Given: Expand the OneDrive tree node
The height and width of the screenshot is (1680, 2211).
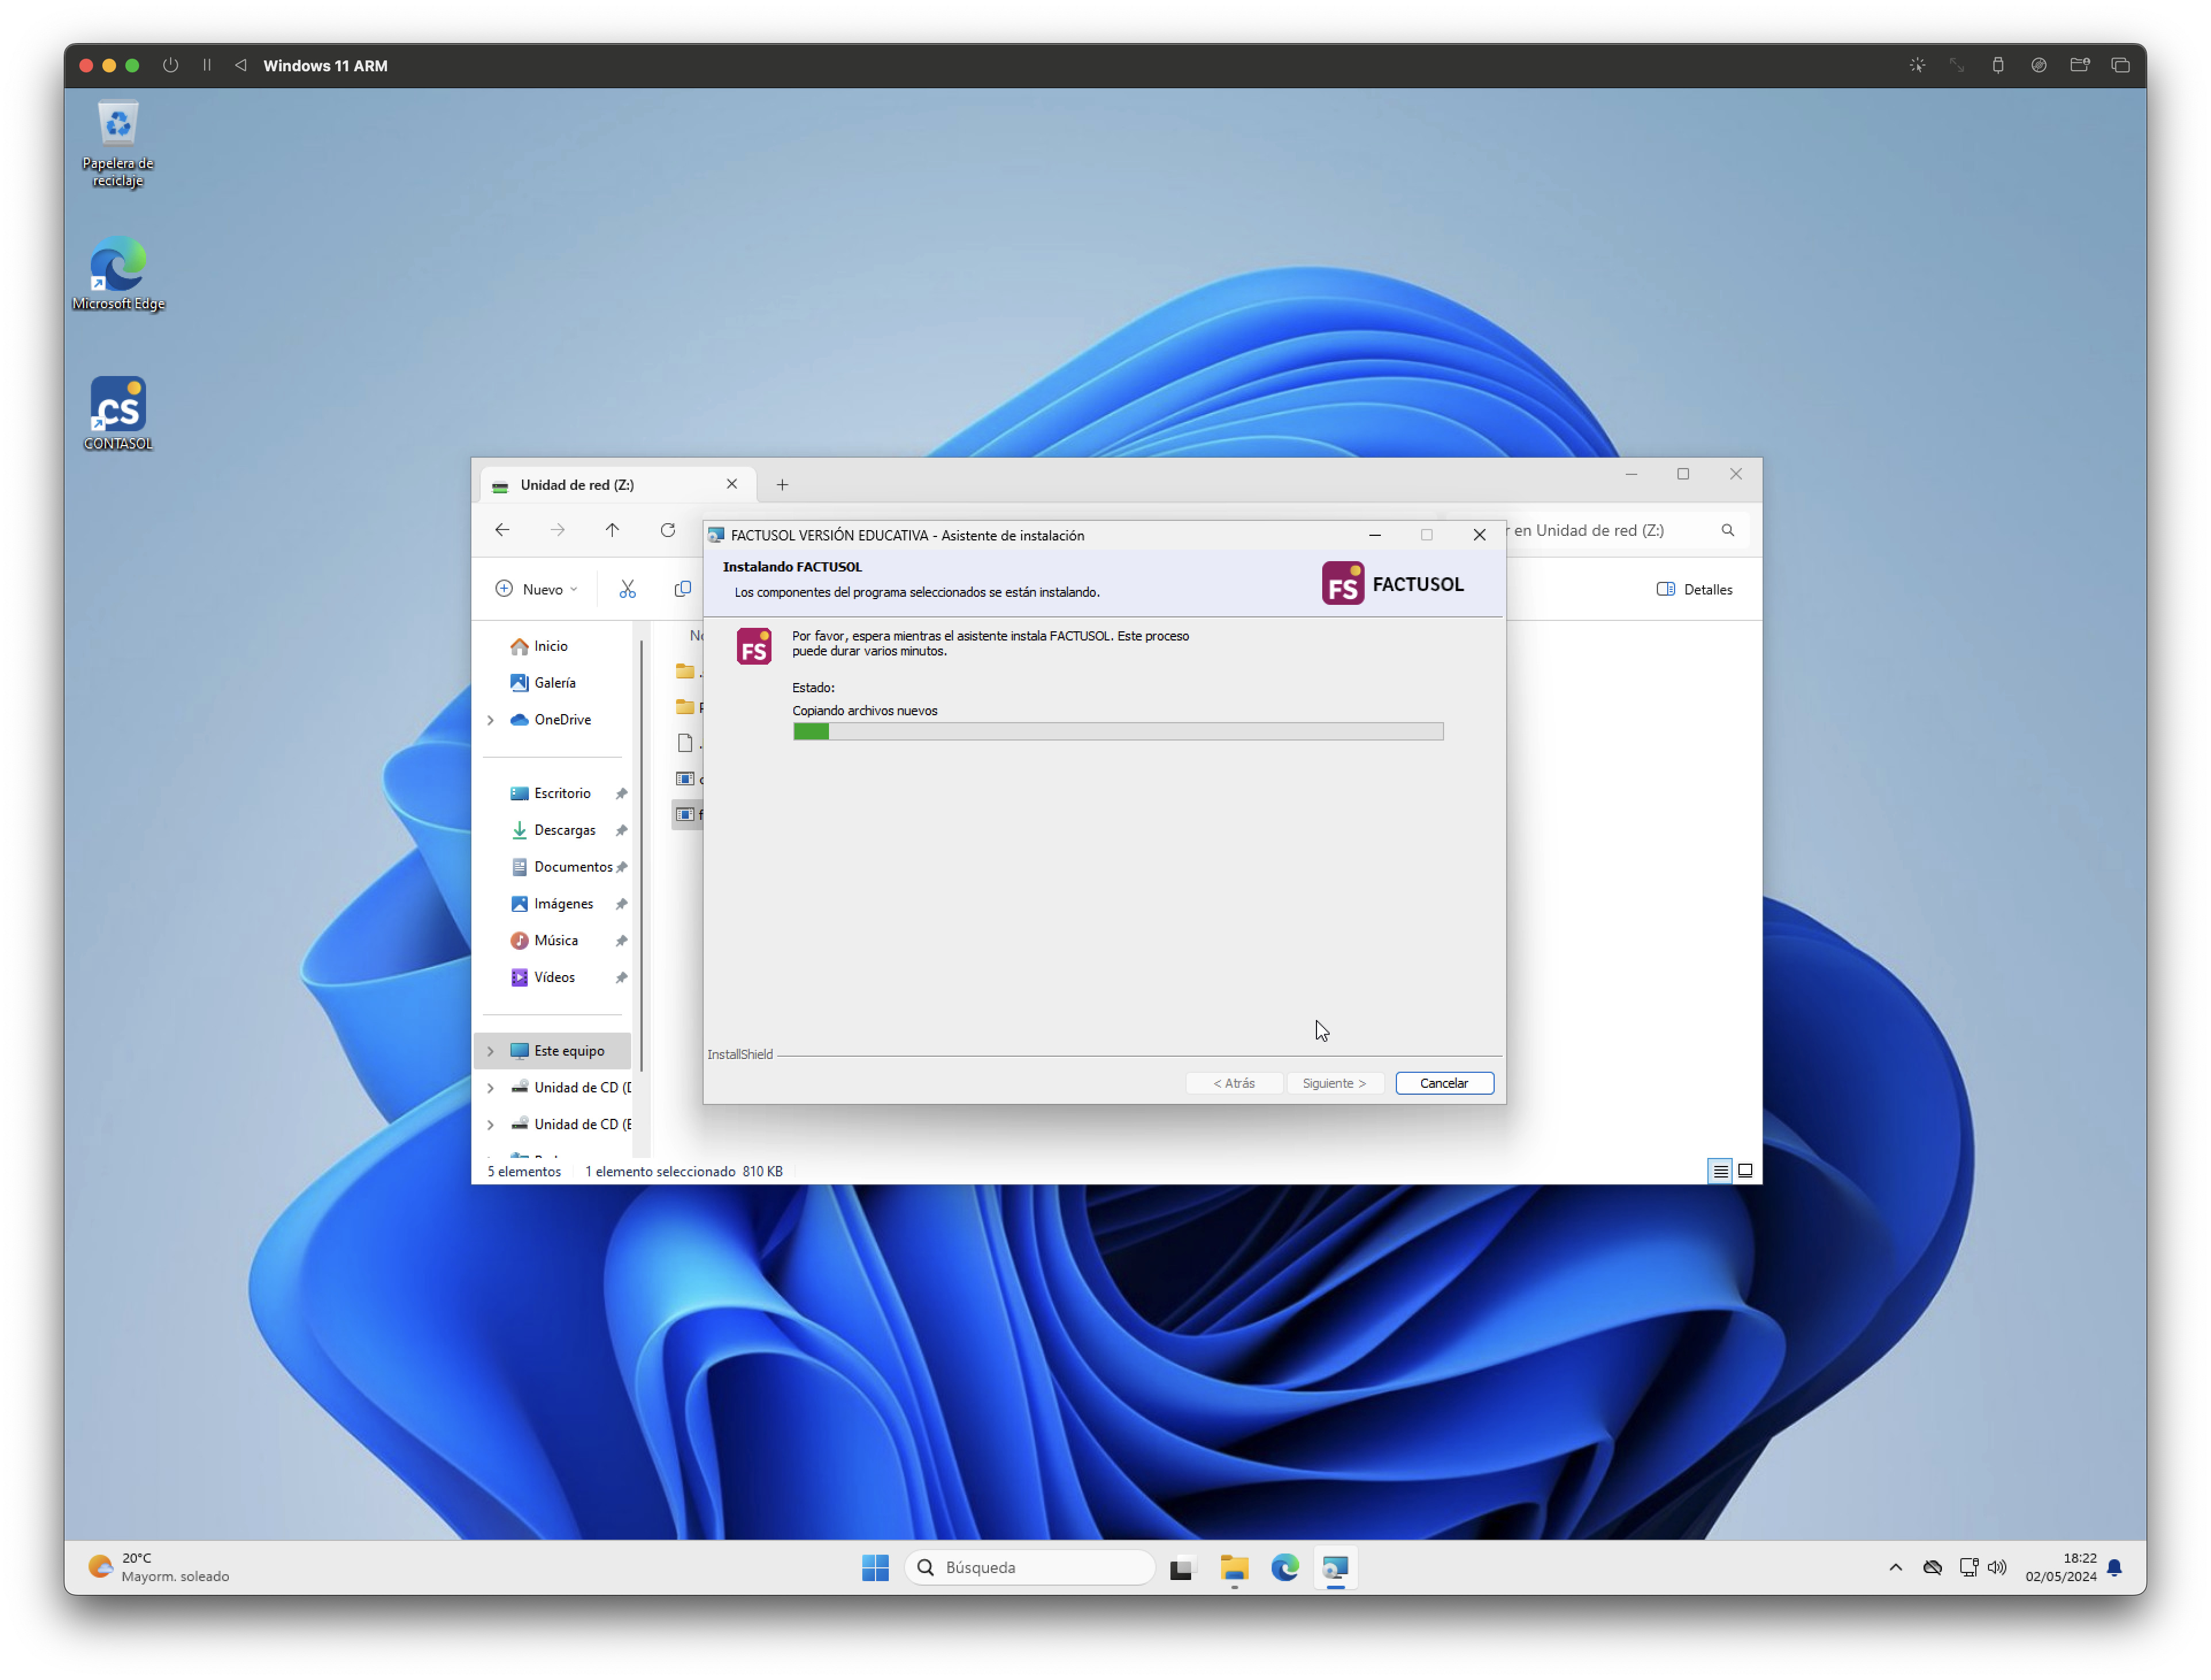Looking at the screenshot, I should tap(490, 720).
